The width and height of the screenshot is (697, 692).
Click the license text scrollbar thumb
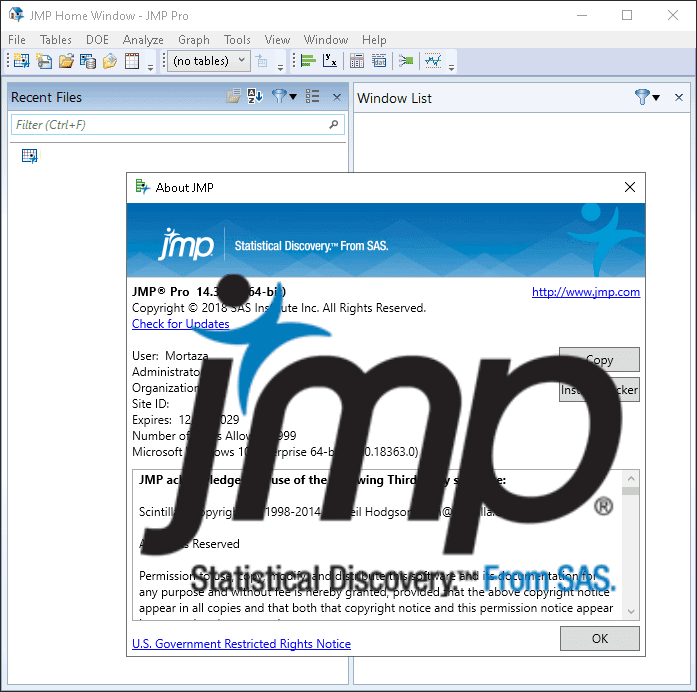click(x=631, y=491)
